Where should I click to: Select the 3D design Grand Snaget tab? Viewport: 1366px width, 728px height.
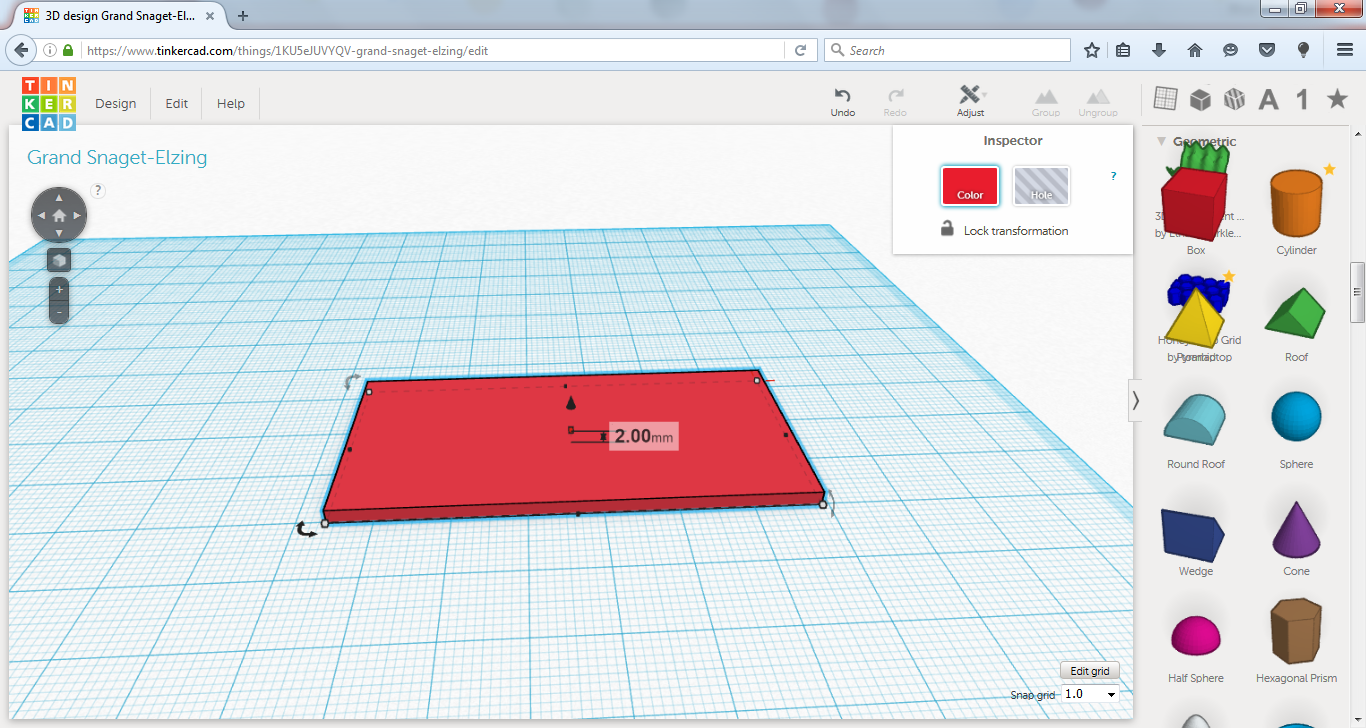[122, 16]
